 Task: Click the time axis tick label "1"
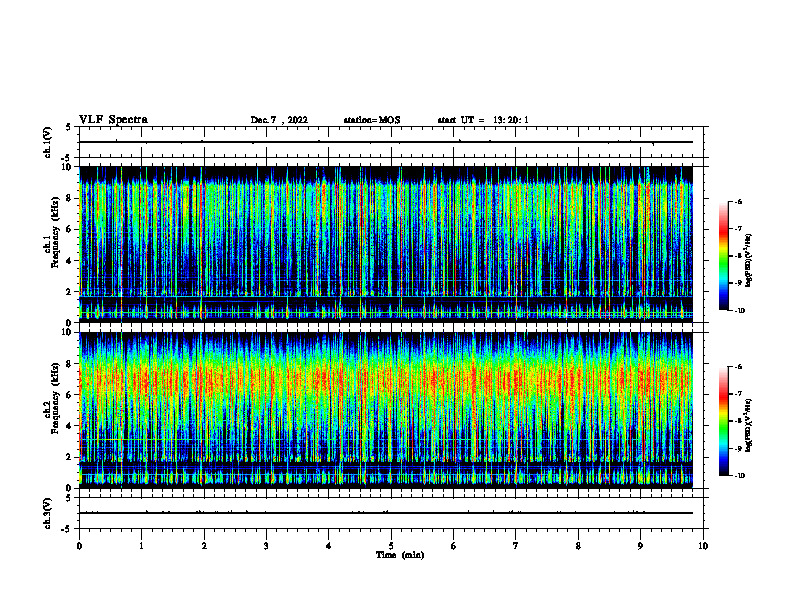point(141,546)
